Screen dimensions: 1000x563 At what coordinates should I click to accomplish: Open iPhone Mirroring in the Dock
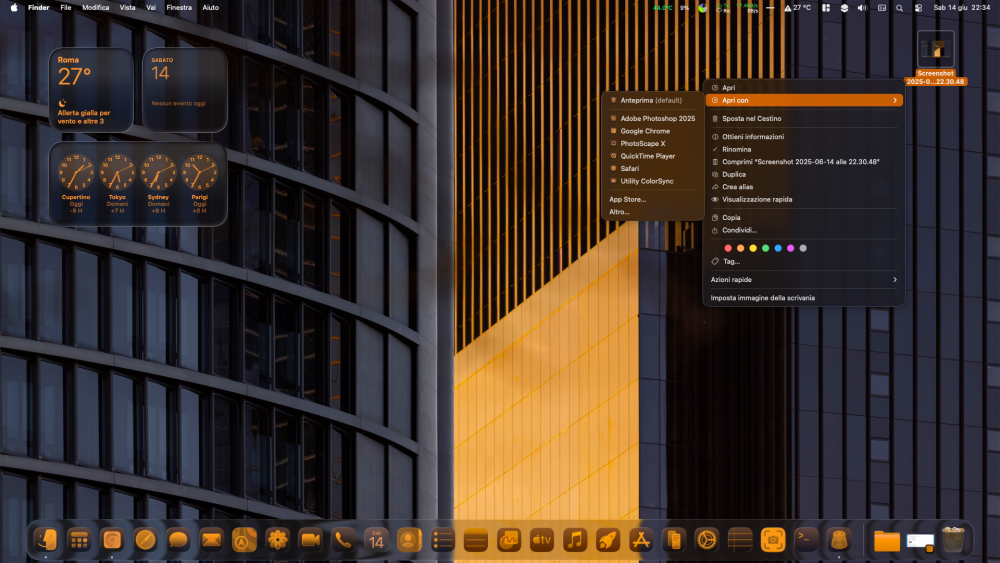click(674, 540)
